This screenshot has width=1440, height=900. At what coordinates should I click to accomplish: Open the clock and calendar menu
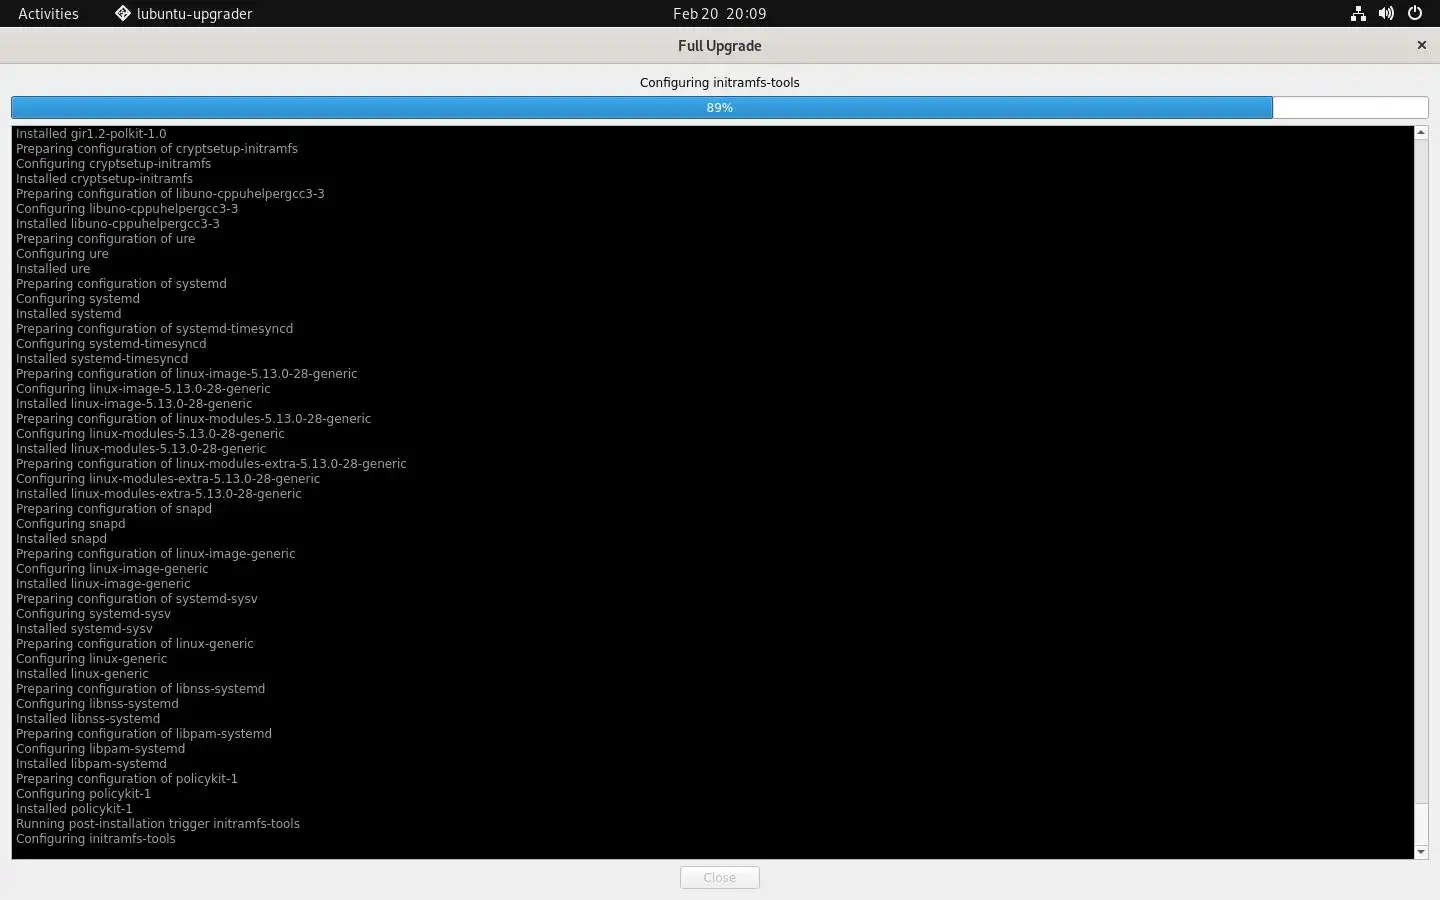click(719, 13)
